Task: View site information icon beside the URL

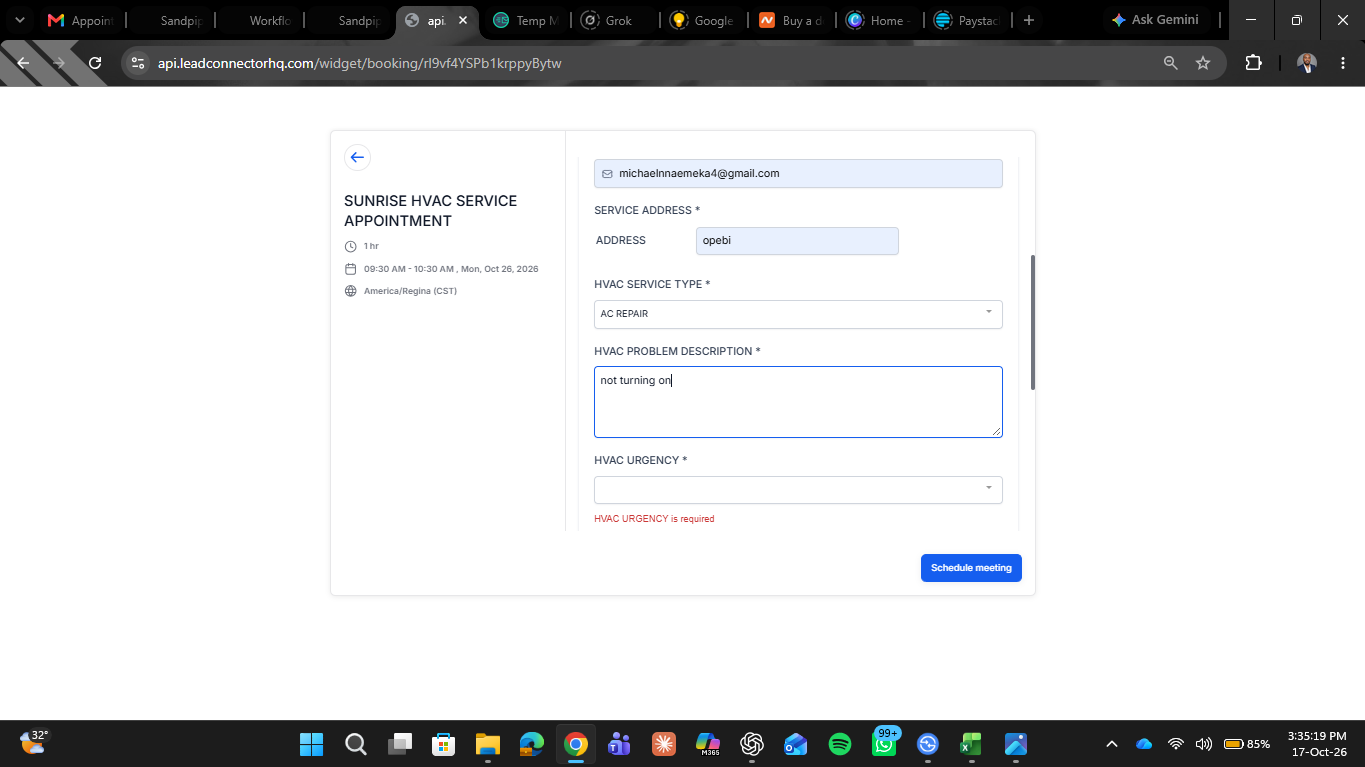Action: pyautogui.click(x=139, y=63)
